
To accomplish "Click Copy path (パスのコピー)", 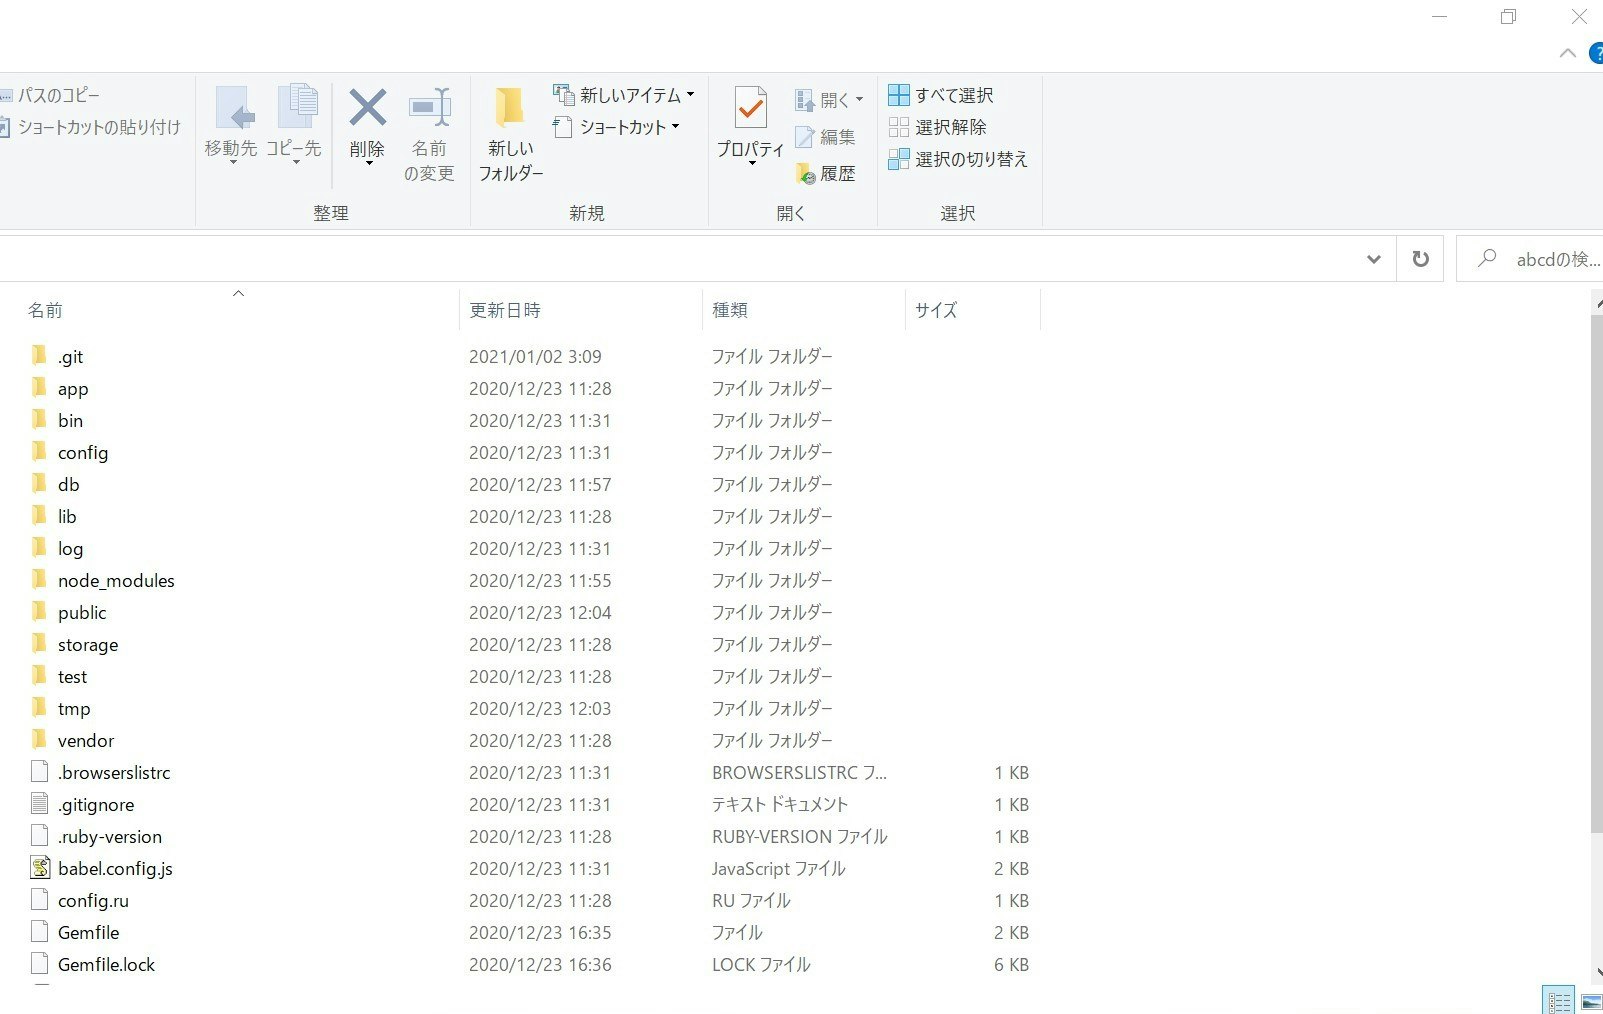I will click(50, 95).
